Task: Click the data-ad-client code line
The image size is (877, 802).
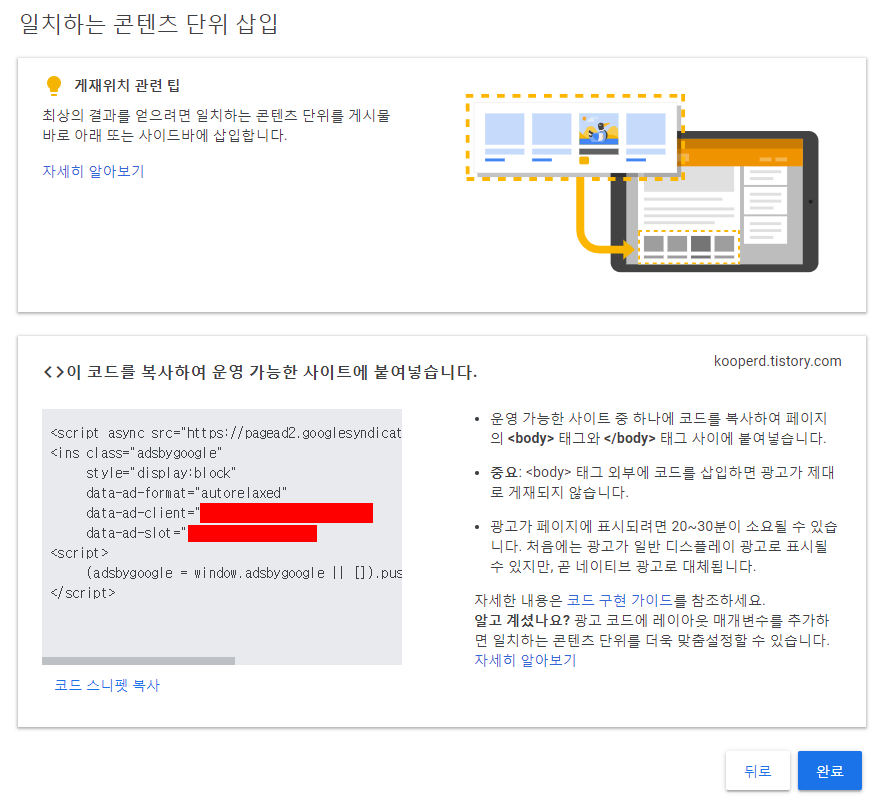Action: [x=229, y=513]
